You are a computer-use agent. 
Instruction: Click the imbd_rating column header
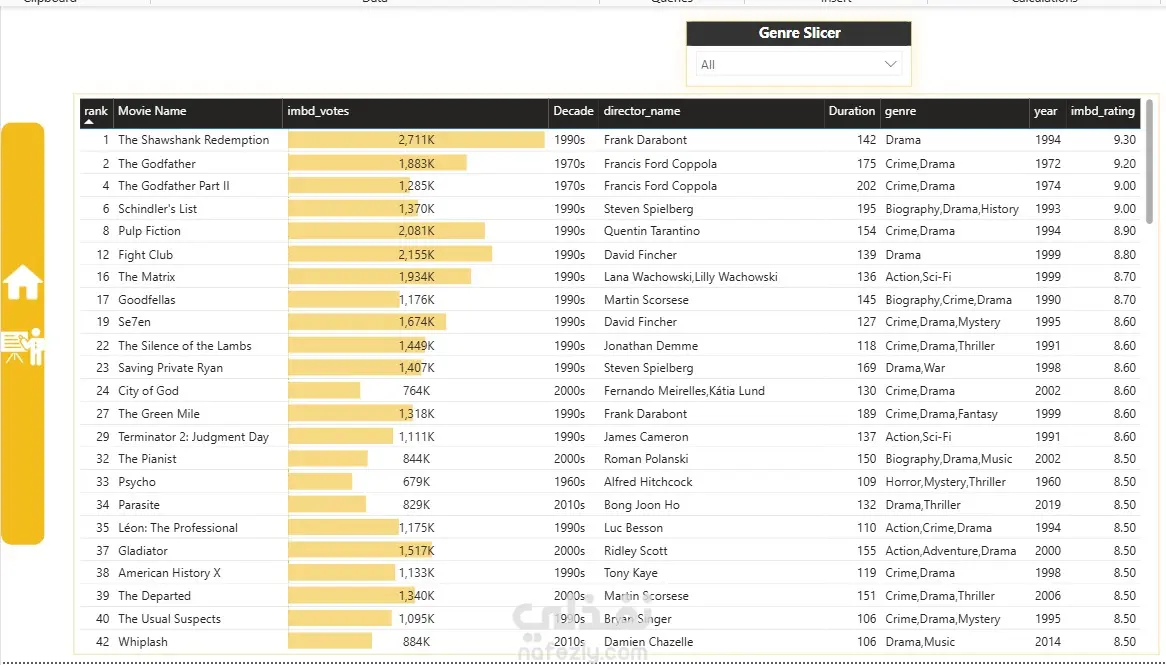[x=1102, y=111]
